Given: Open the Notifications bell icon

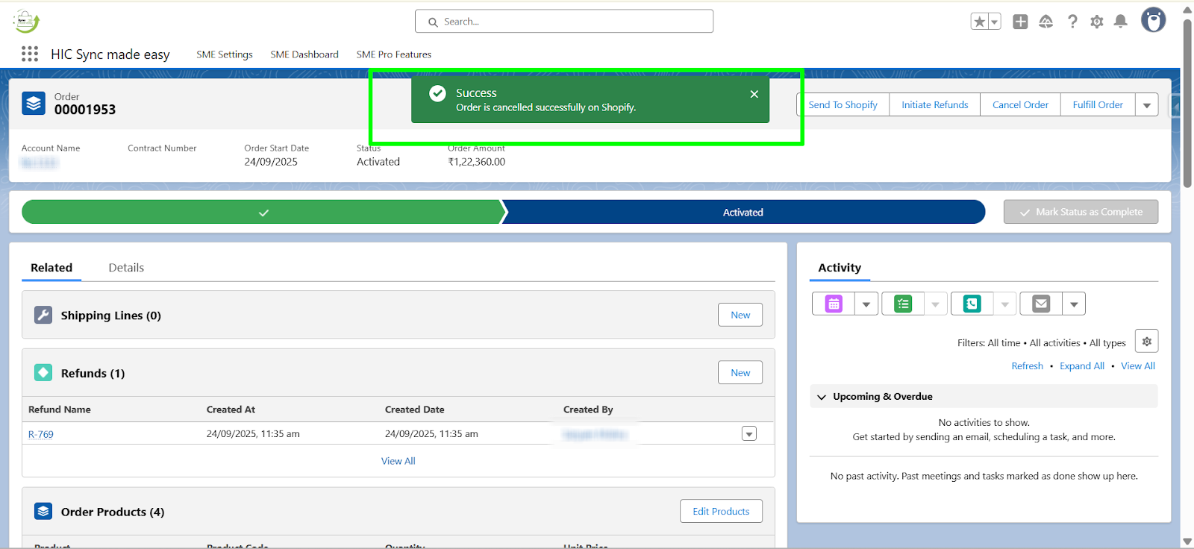Looking at the screenshot, I should [x=1120, y=22].
